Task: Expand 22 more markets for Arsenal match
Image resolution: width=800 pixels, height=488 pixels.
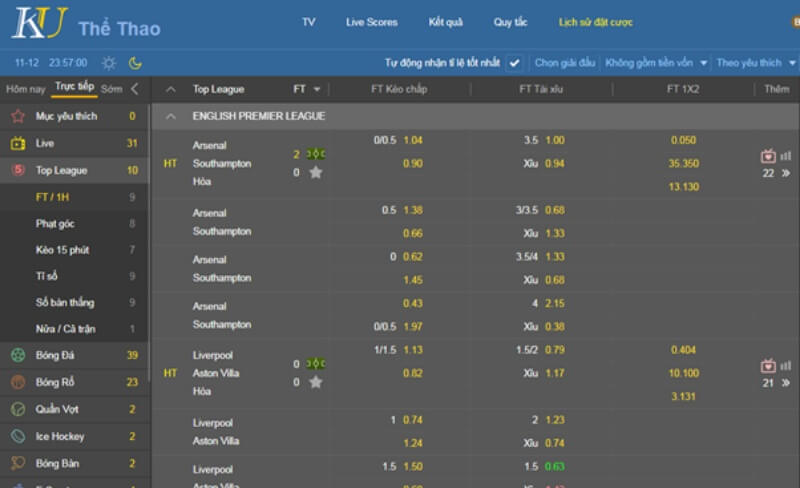Action: pos(776,174)
